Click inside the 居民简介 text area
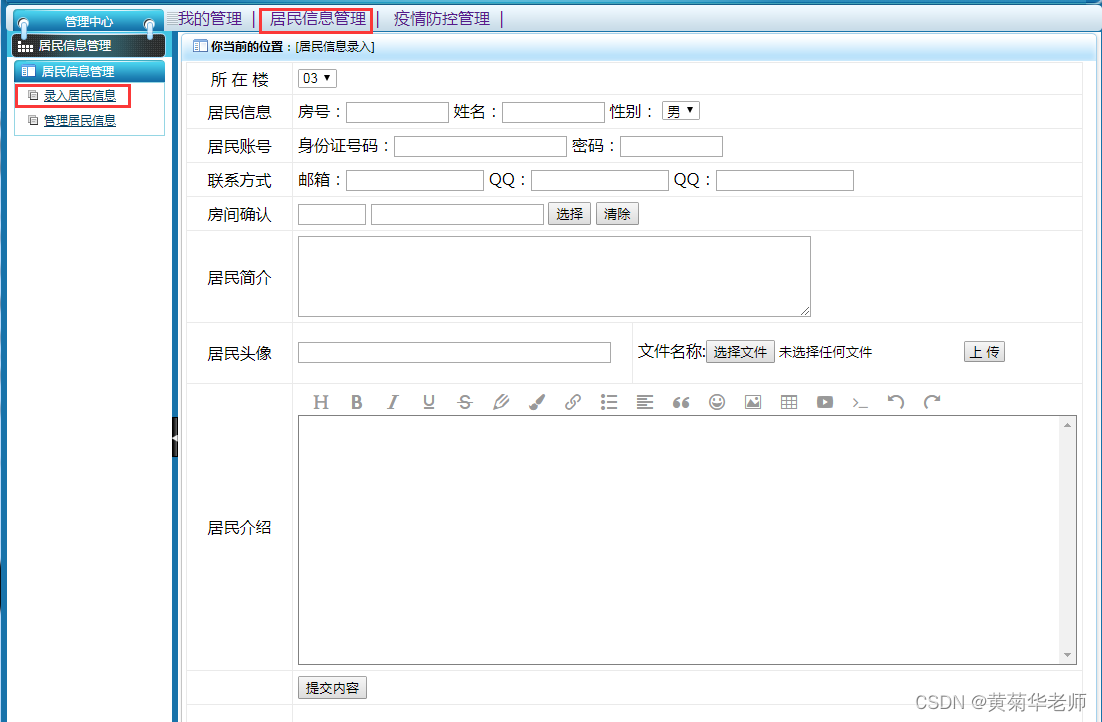This screenshot has width=1102, height=722. click(x=554, y=276)
